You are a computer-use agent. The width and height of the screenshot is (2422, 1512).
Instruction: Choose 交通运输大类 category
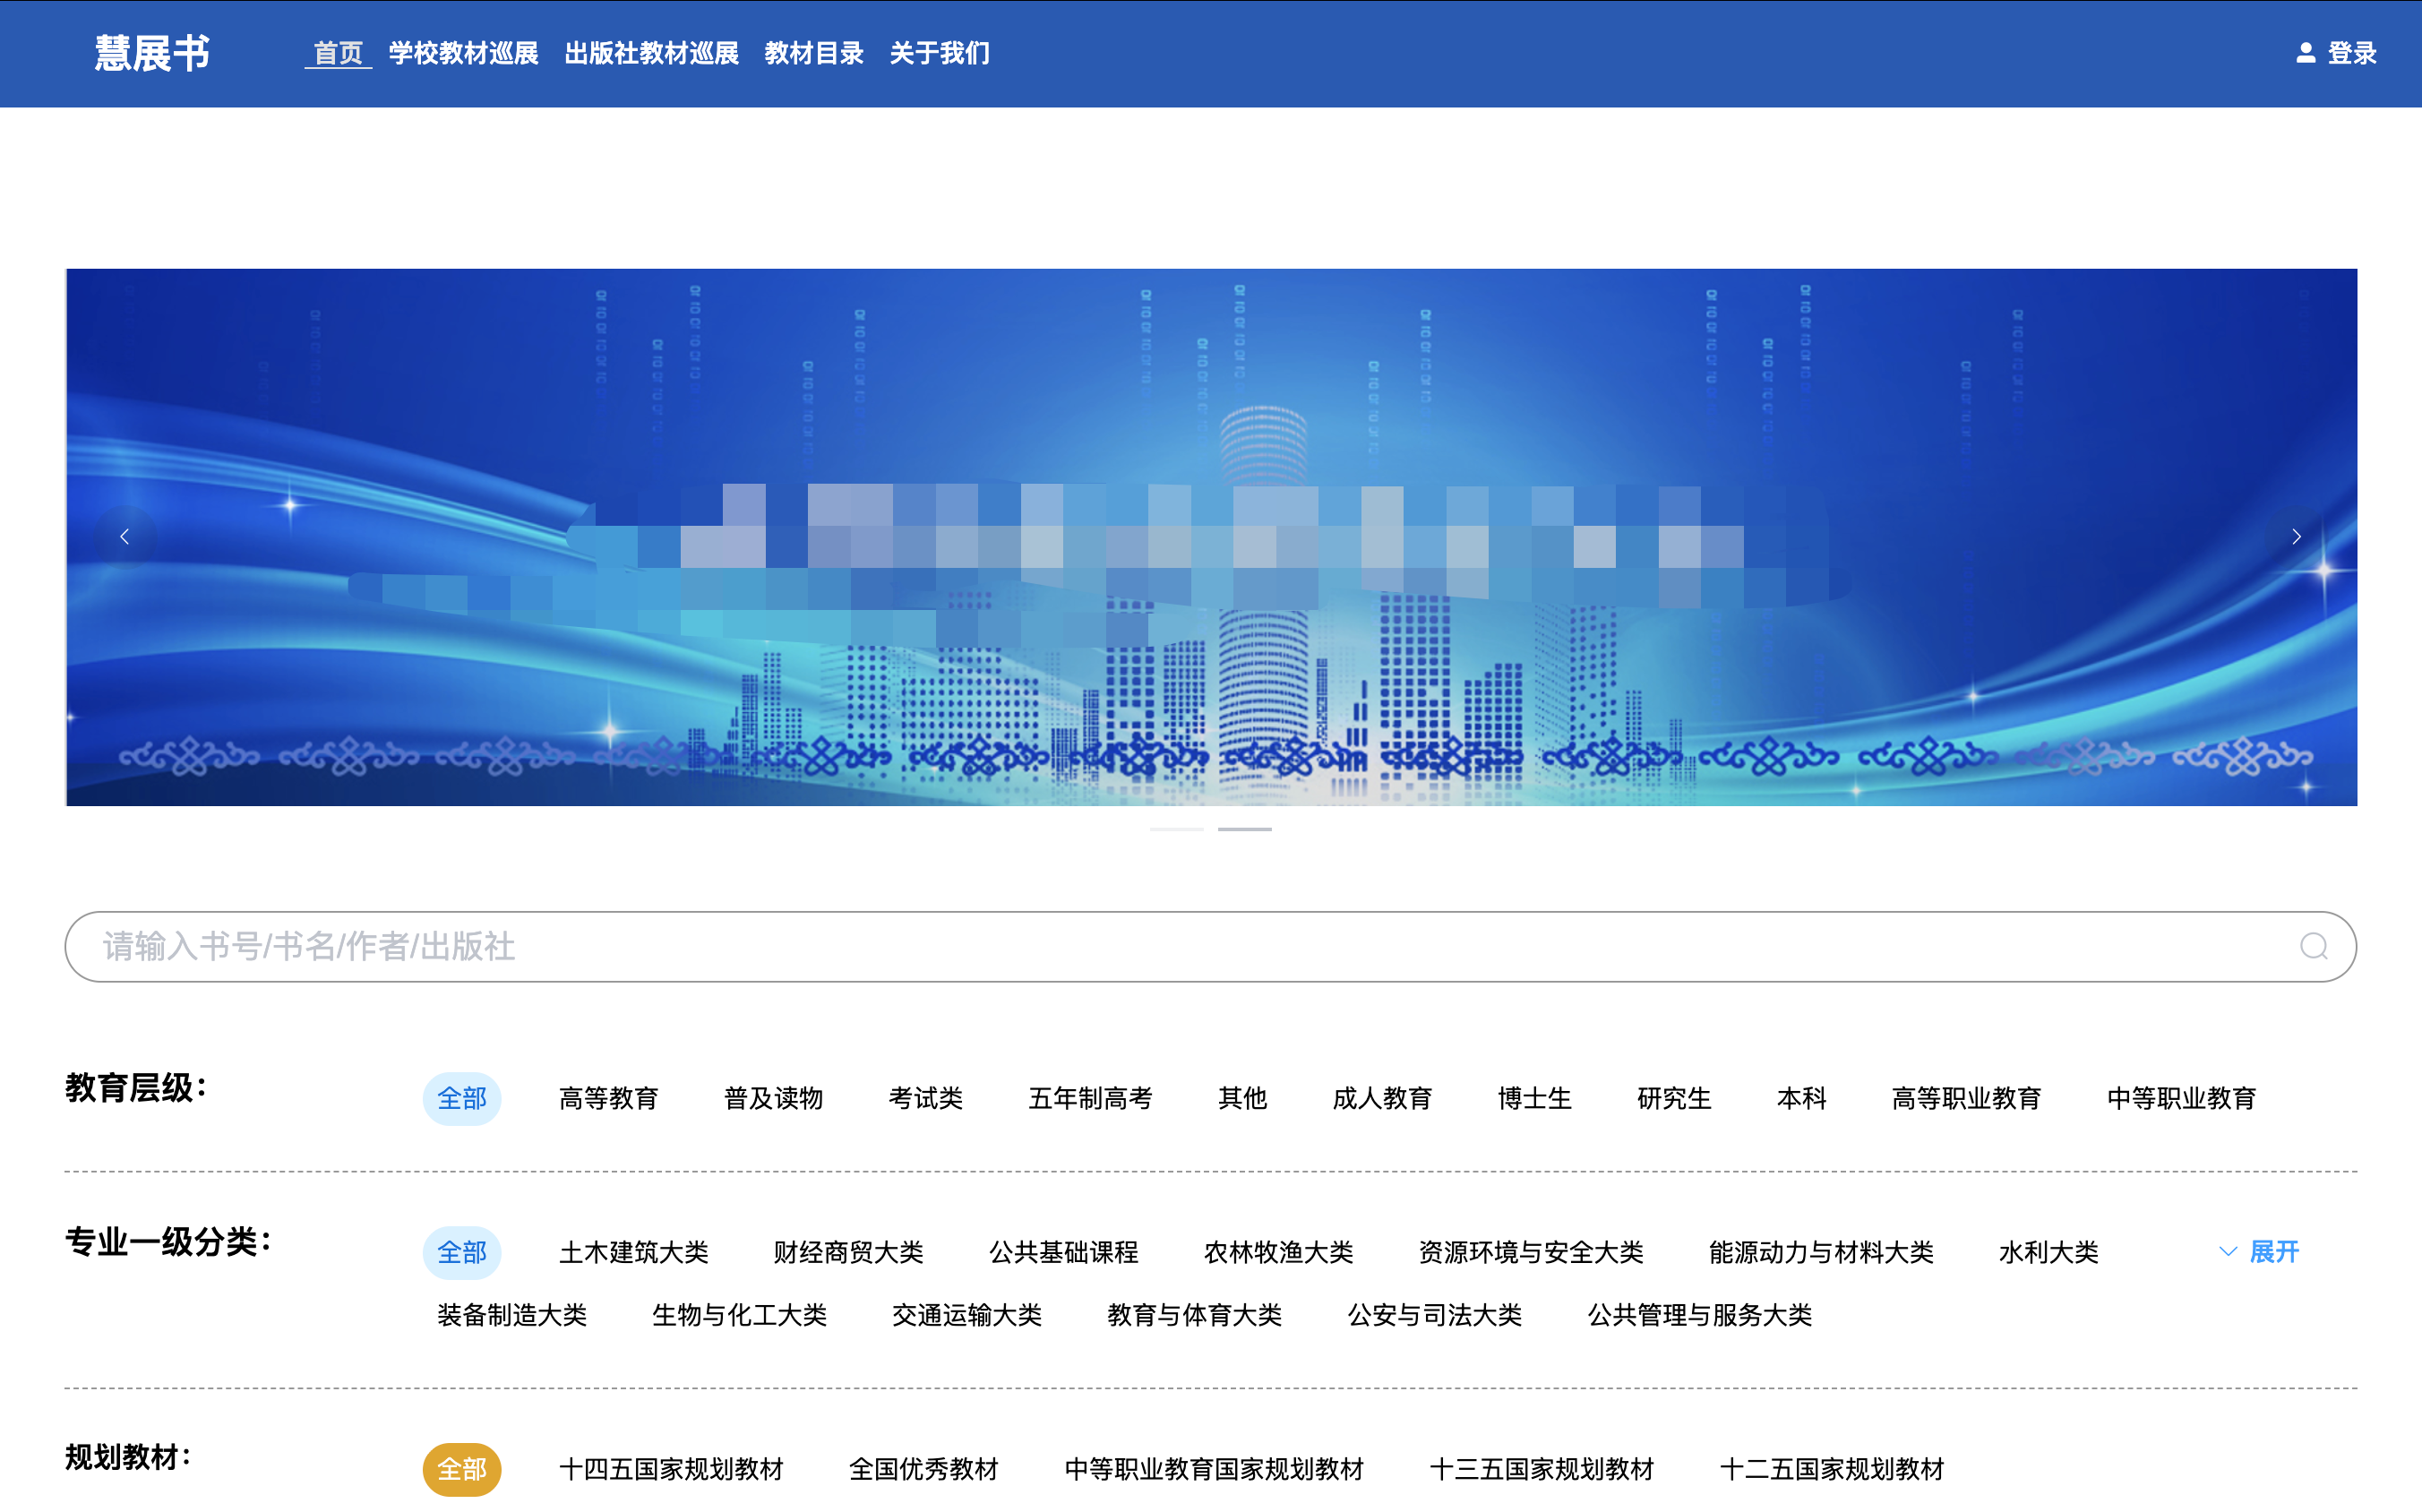[966, 1314]
